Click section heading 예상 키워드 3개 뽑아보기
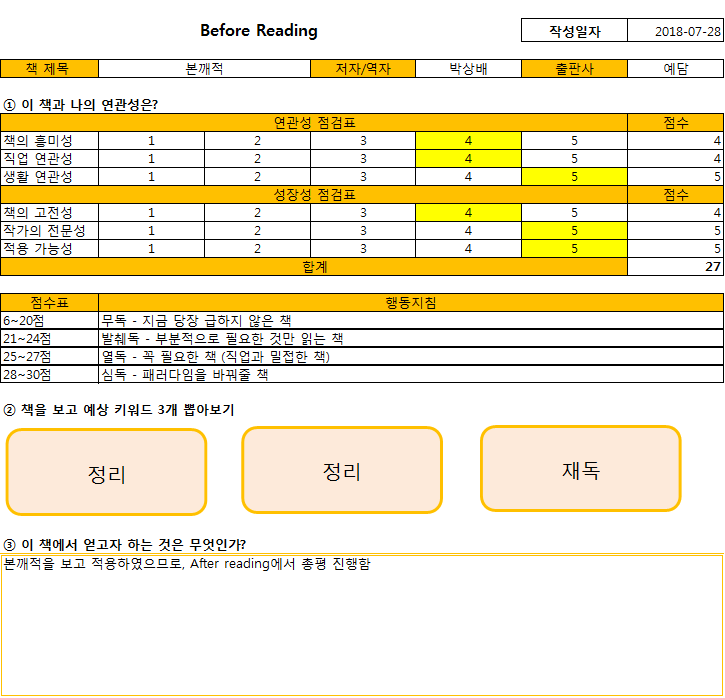 119,410
